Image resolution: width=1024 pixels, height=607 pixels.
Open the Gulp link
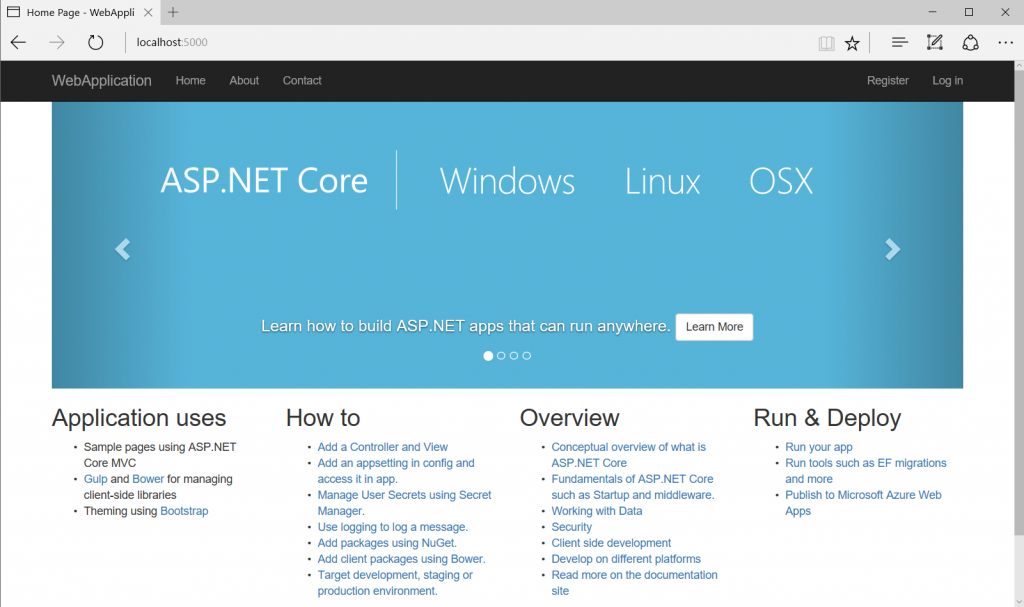point(95,479)
